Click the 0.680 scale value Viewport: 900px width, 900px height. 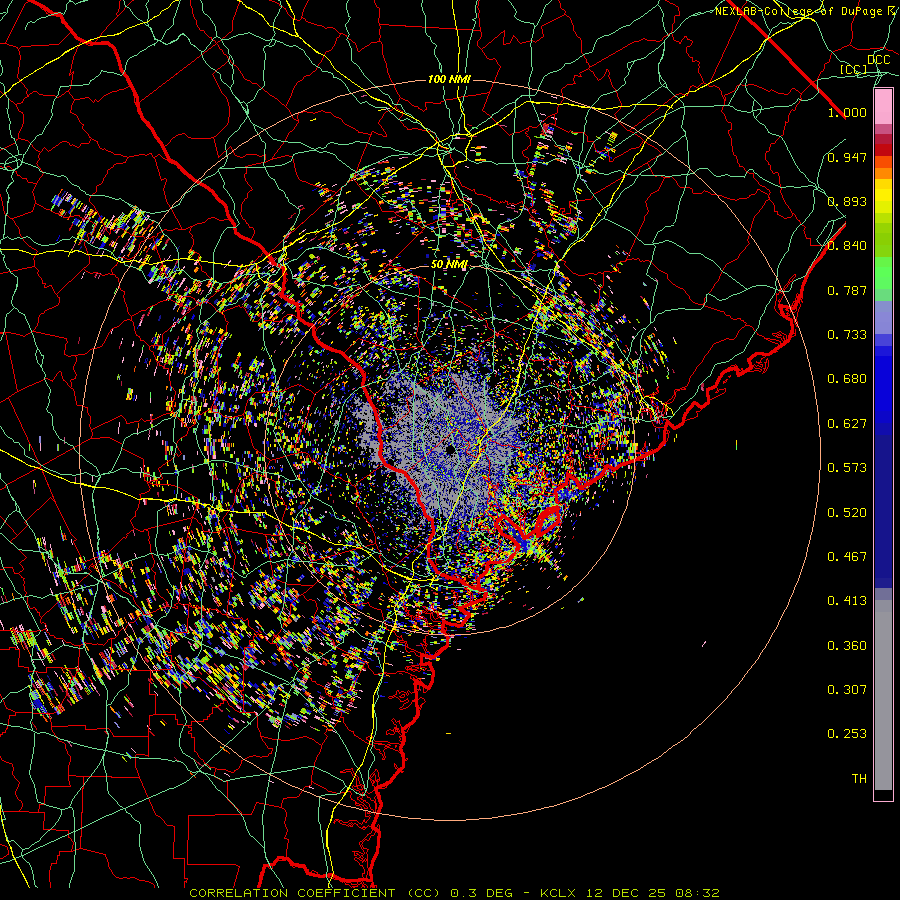[x=847, y=379]
